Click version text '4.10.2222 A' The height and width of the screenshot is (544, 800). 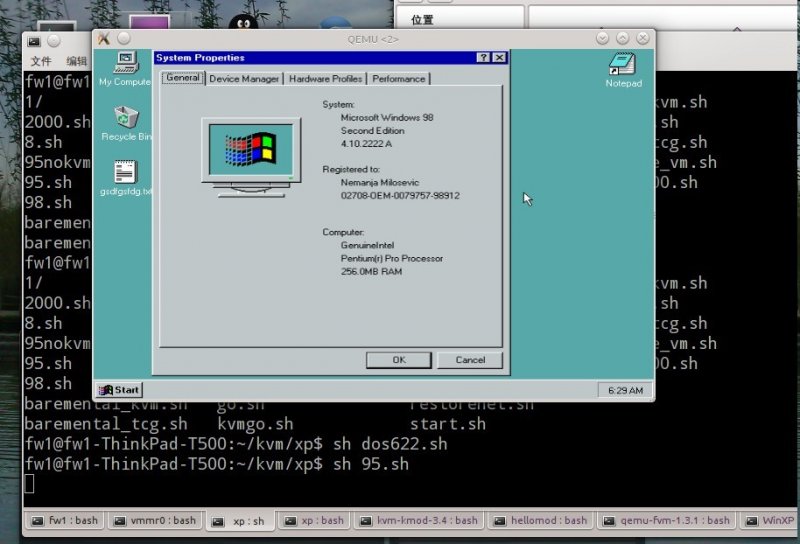click(366, 144)
